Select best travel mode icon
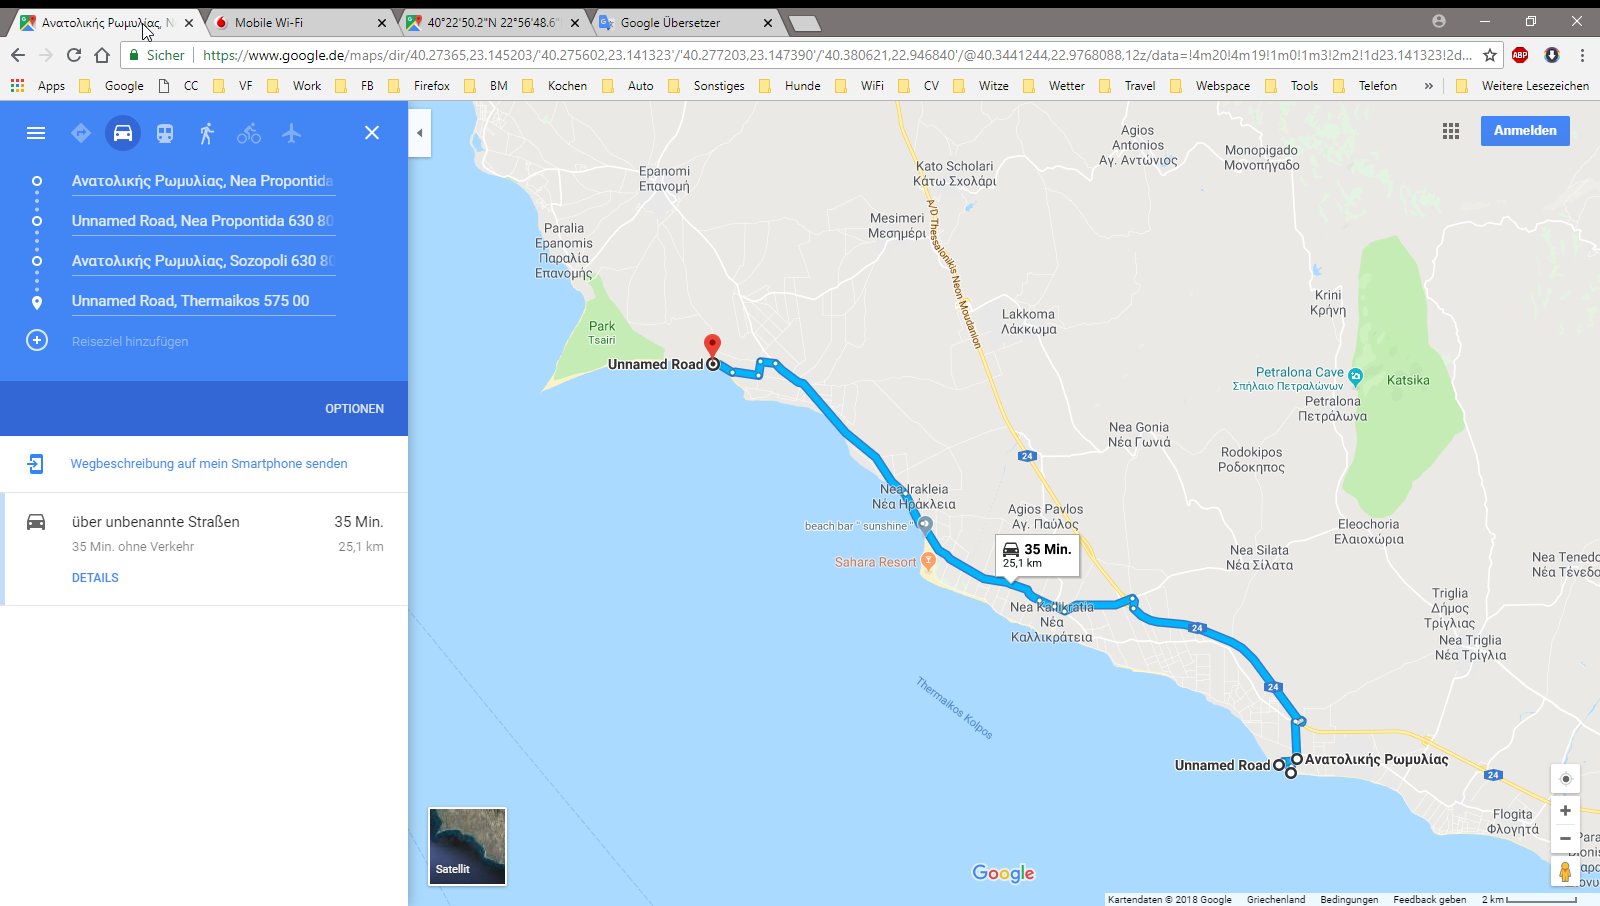1600x906 pixels. coord(81,133)
